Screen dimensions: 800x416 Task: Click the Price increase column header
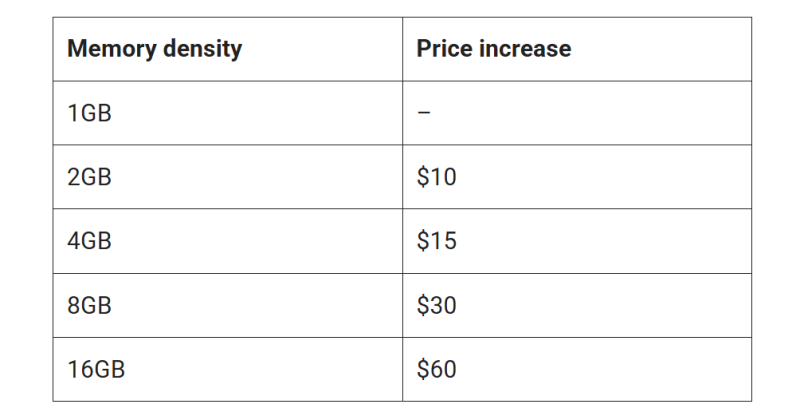(494, 49)
